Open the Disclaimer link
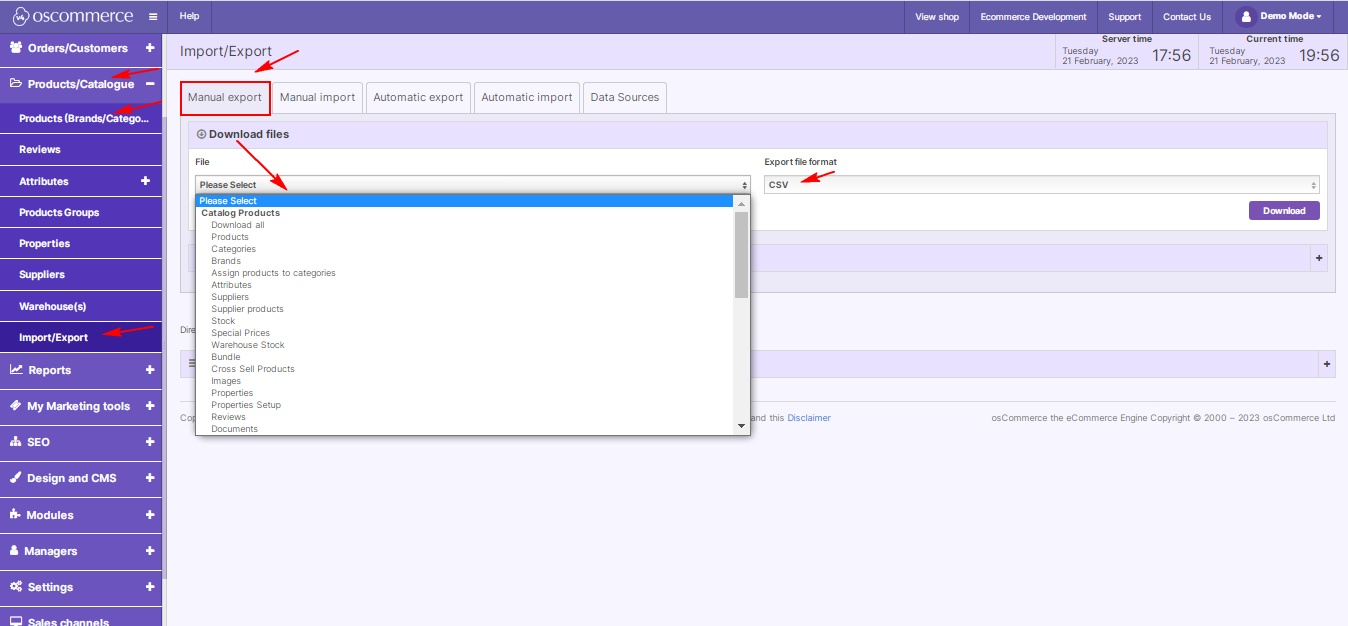The height and width of the screenshot is (626, 1348). pyautogui.click(x=809, y=417)
